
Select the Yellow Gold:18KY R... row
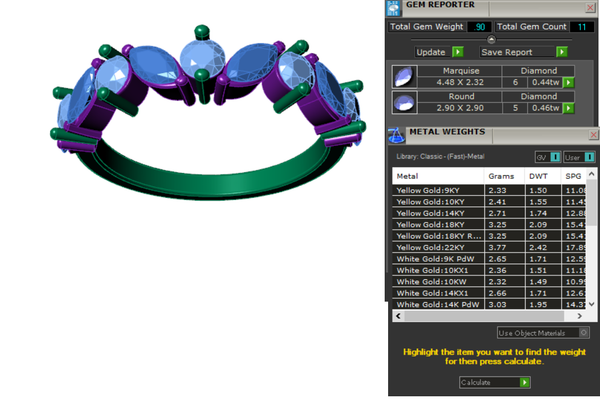pos(489,236)
